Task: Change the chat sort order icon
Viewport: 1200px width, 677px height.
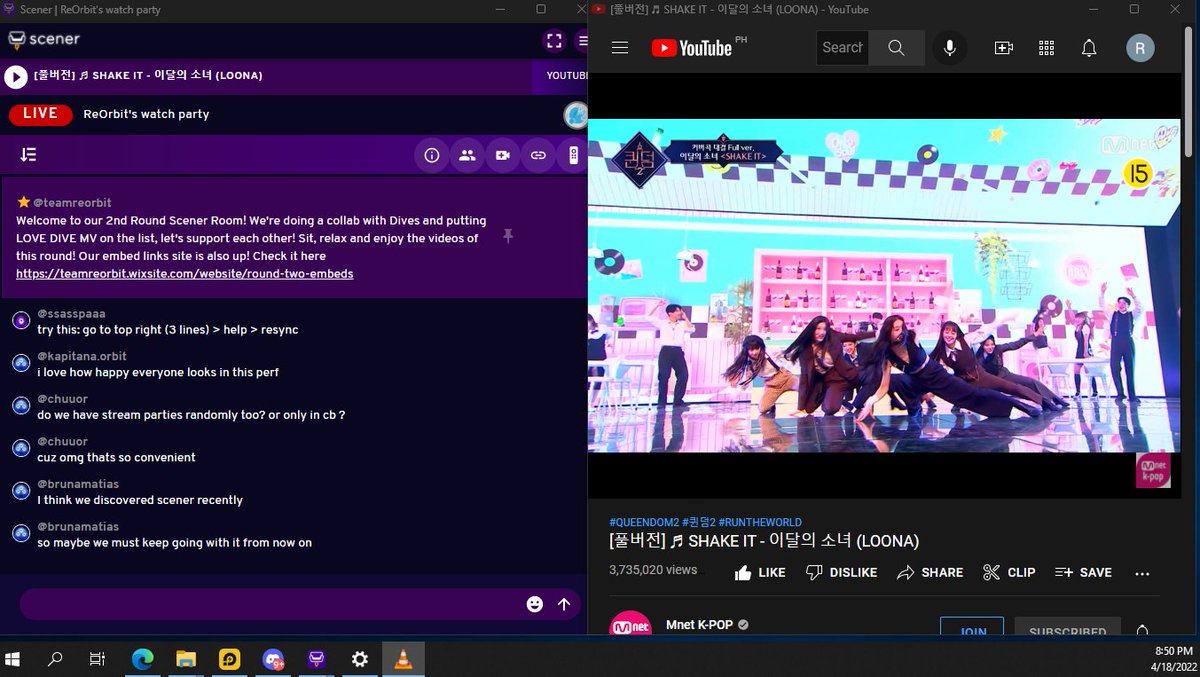Action: click(28, 155)
